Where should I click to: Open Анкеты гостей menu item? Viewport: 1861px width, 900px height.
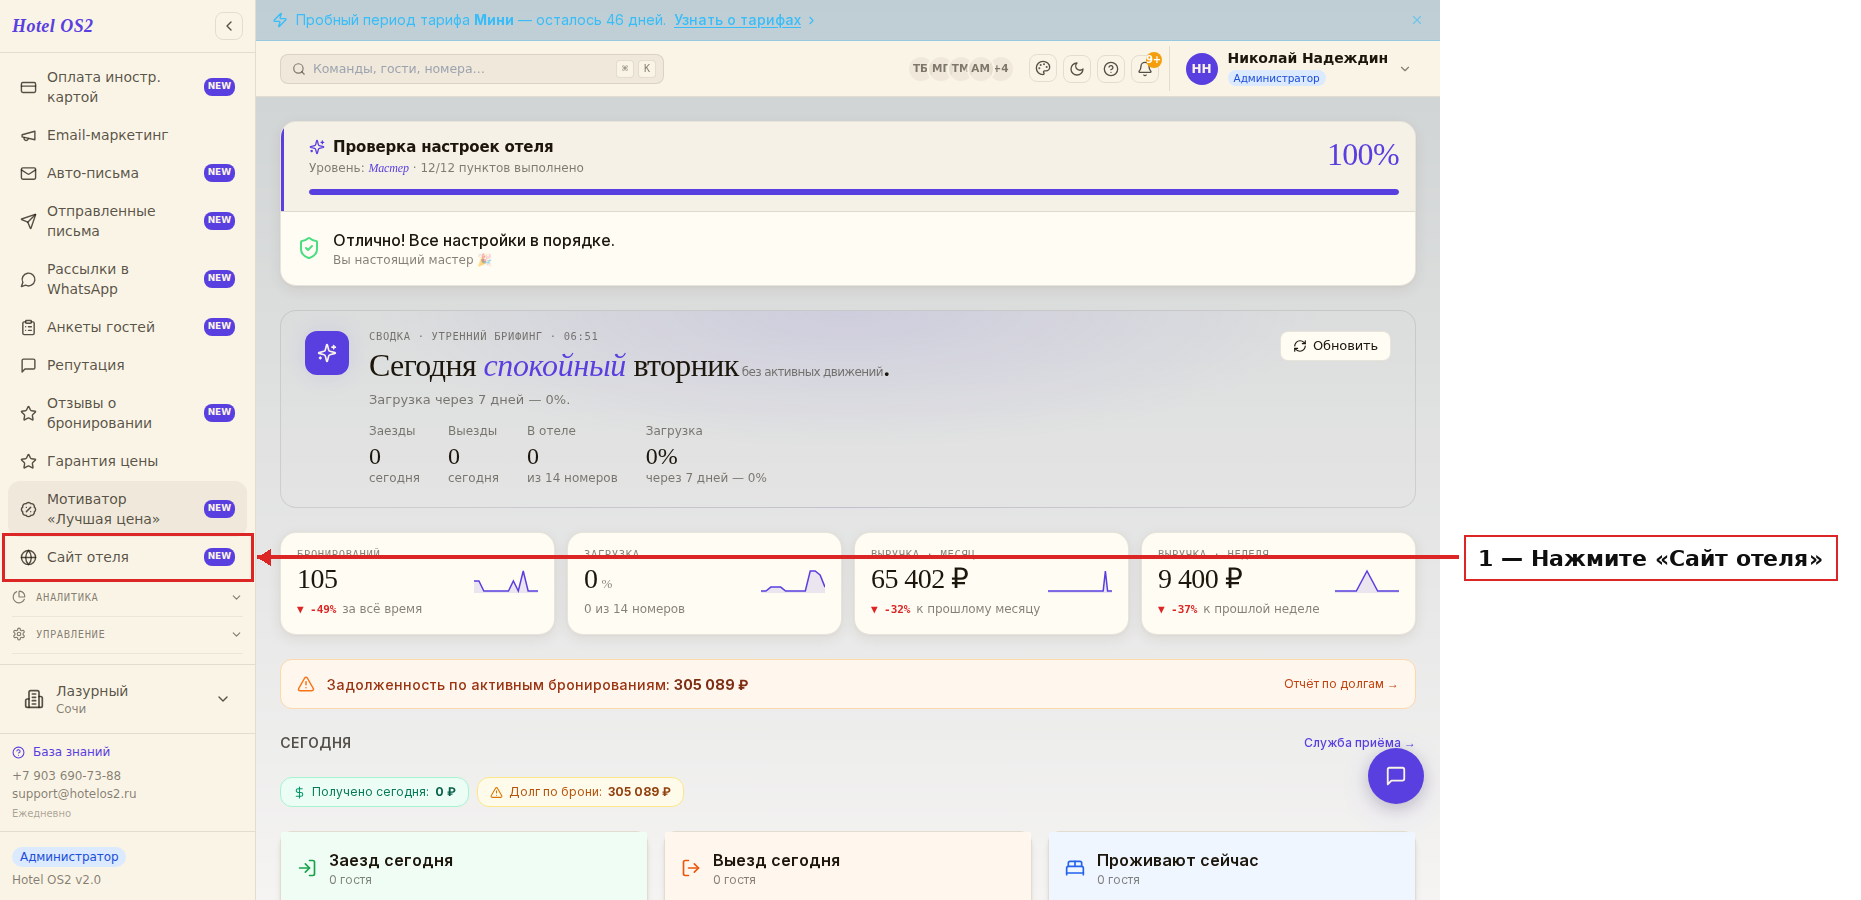(x=127, y=327)
